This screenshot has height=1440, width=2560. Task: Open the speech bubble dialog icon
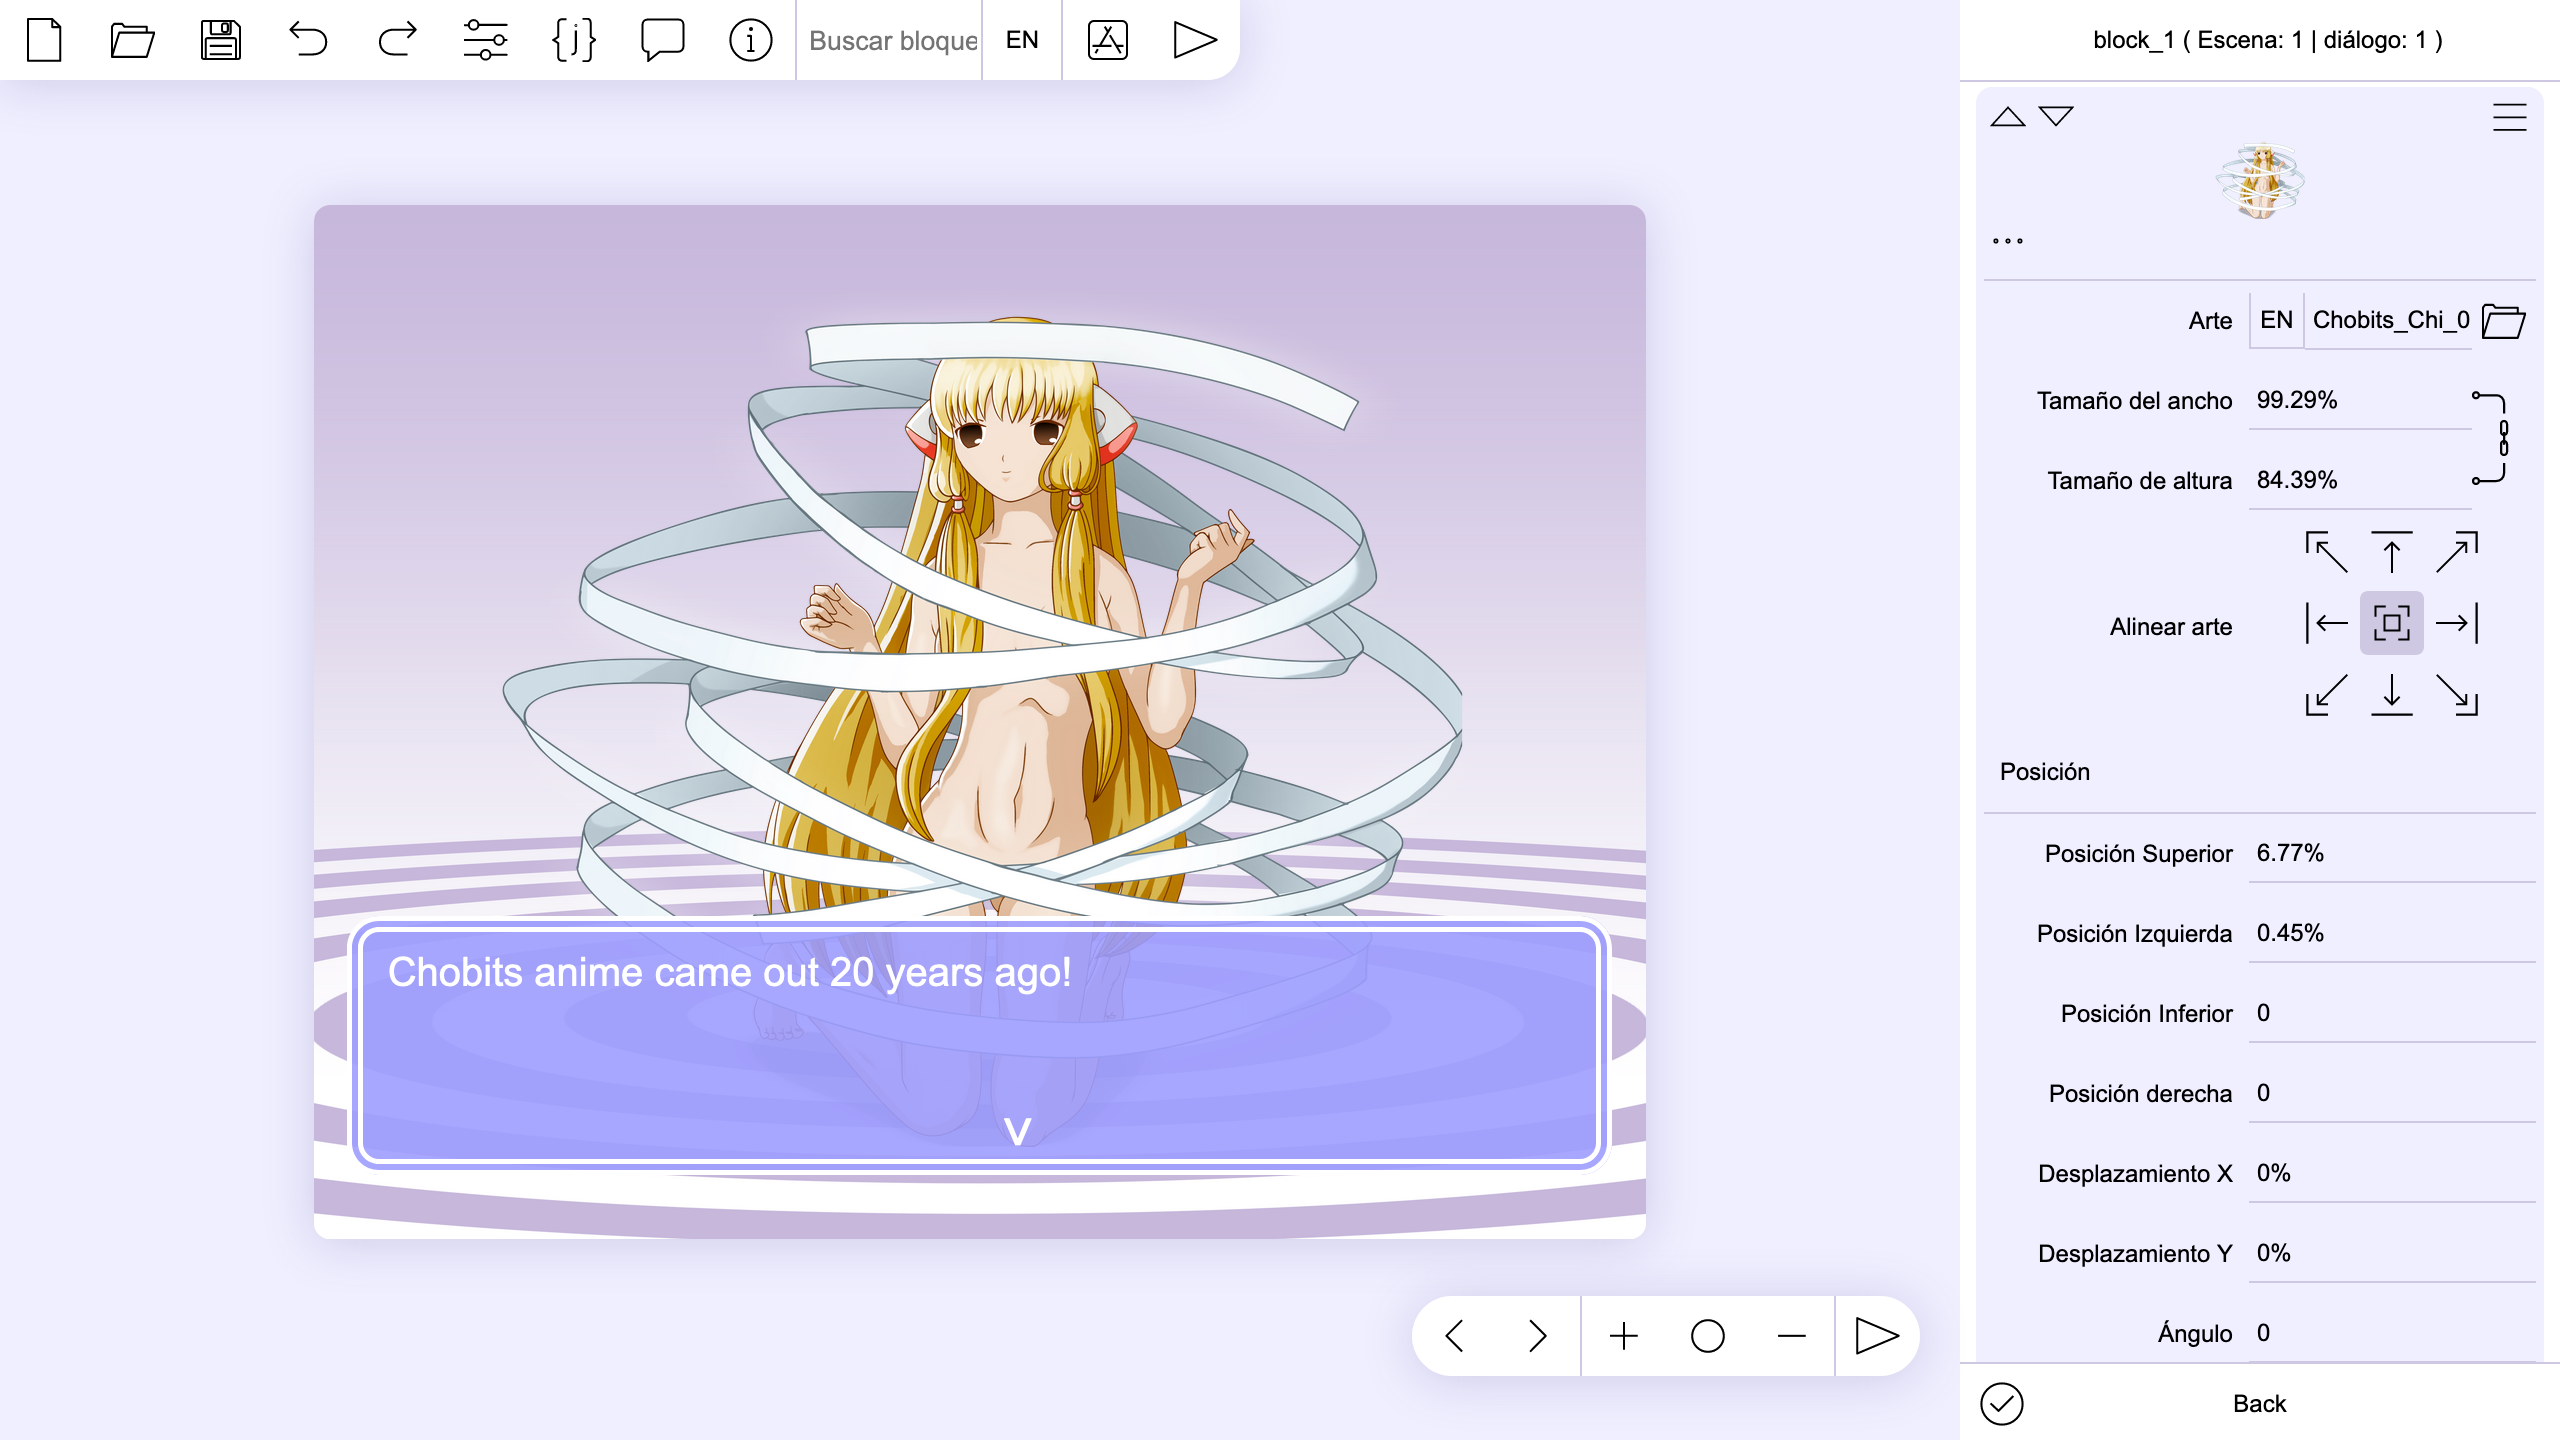662,40
